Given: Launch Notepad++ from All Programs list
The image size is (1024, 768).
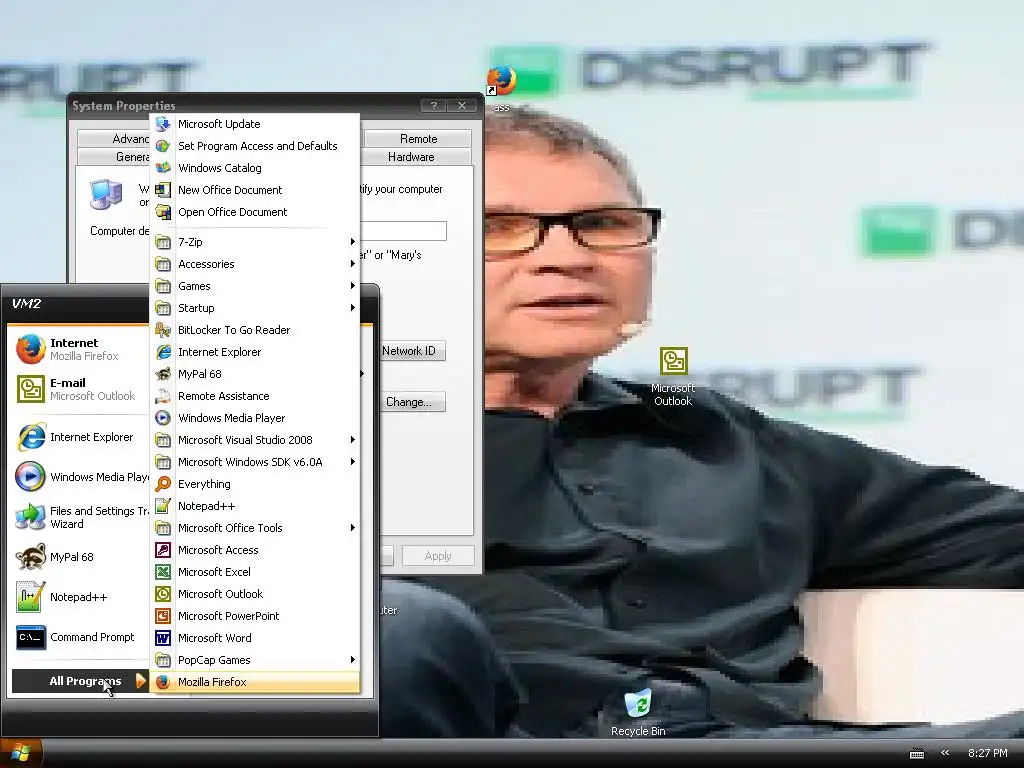Looking at the screenshot, I should tap(255, 506).
